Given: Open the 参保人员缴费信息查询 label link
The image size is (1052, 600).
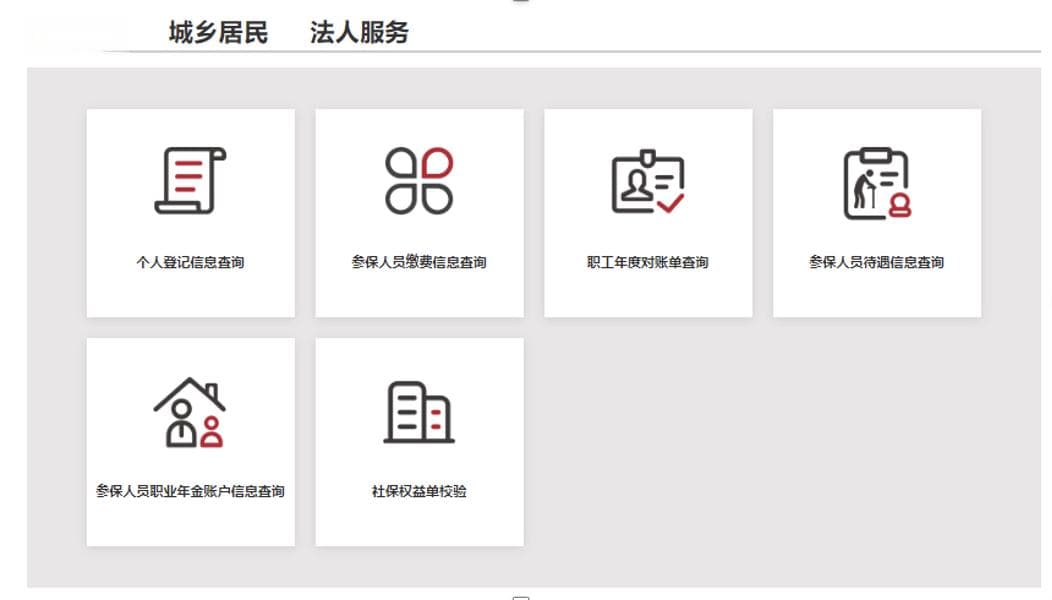Looking at the screenshot, I should [x=419, y=262].
